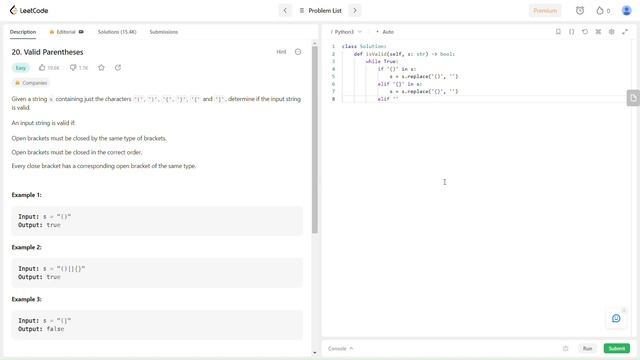640x360 pixels.
Task: Go to the previous problem arrow
Action: tap(285, 11)
